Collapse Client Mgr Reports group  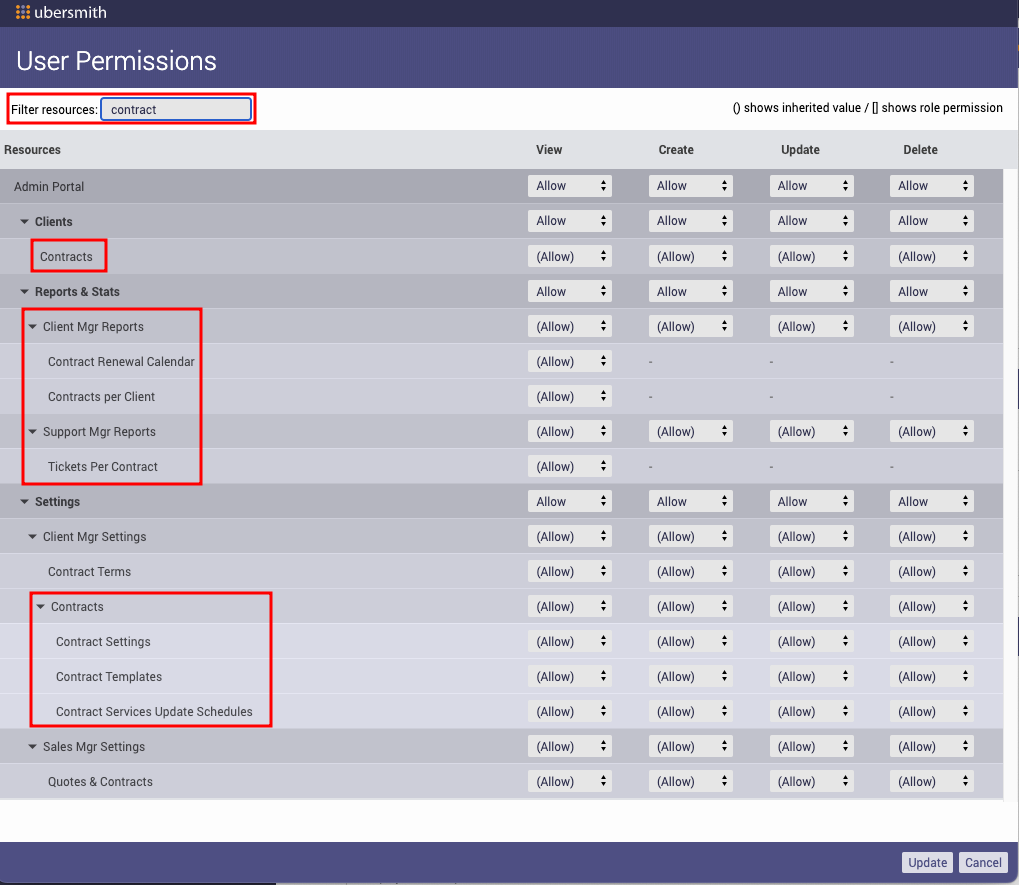pyautogui.click(x=33, y=327)
